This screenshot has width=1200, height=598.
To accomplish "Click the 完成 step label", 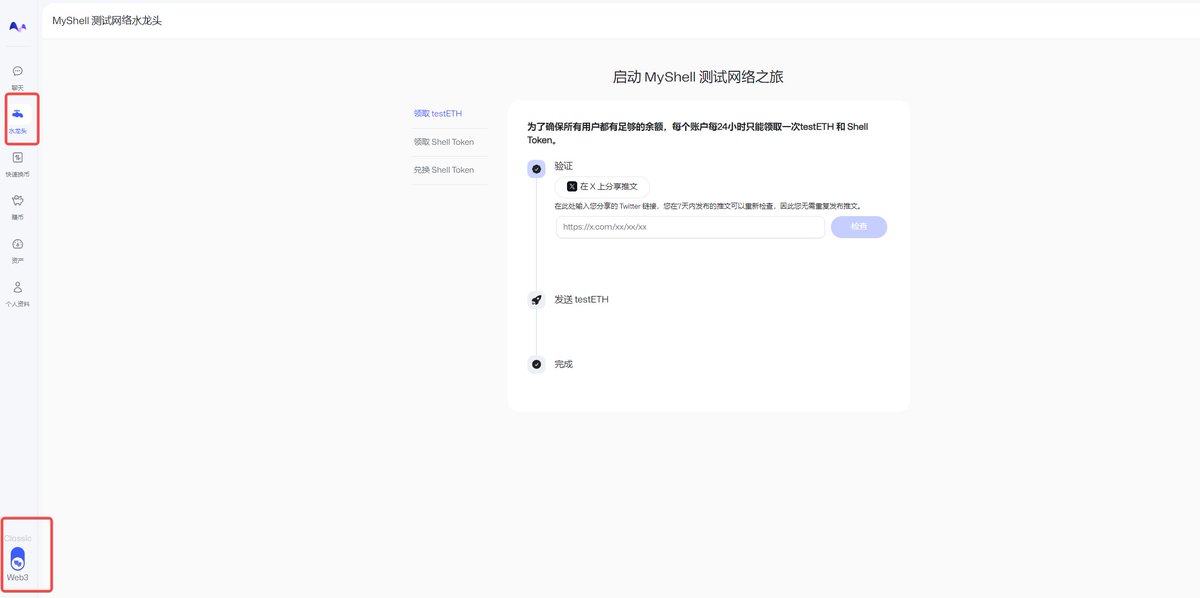I will click(x=564, y=364).
